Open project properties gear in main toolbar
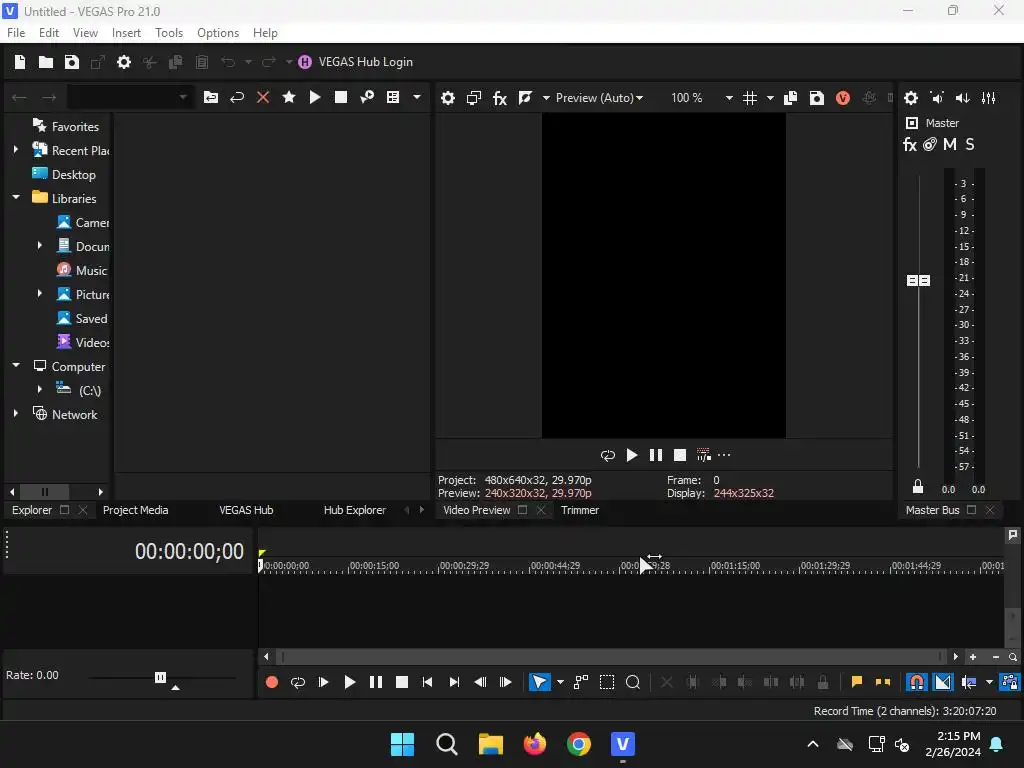 point(123,62)
